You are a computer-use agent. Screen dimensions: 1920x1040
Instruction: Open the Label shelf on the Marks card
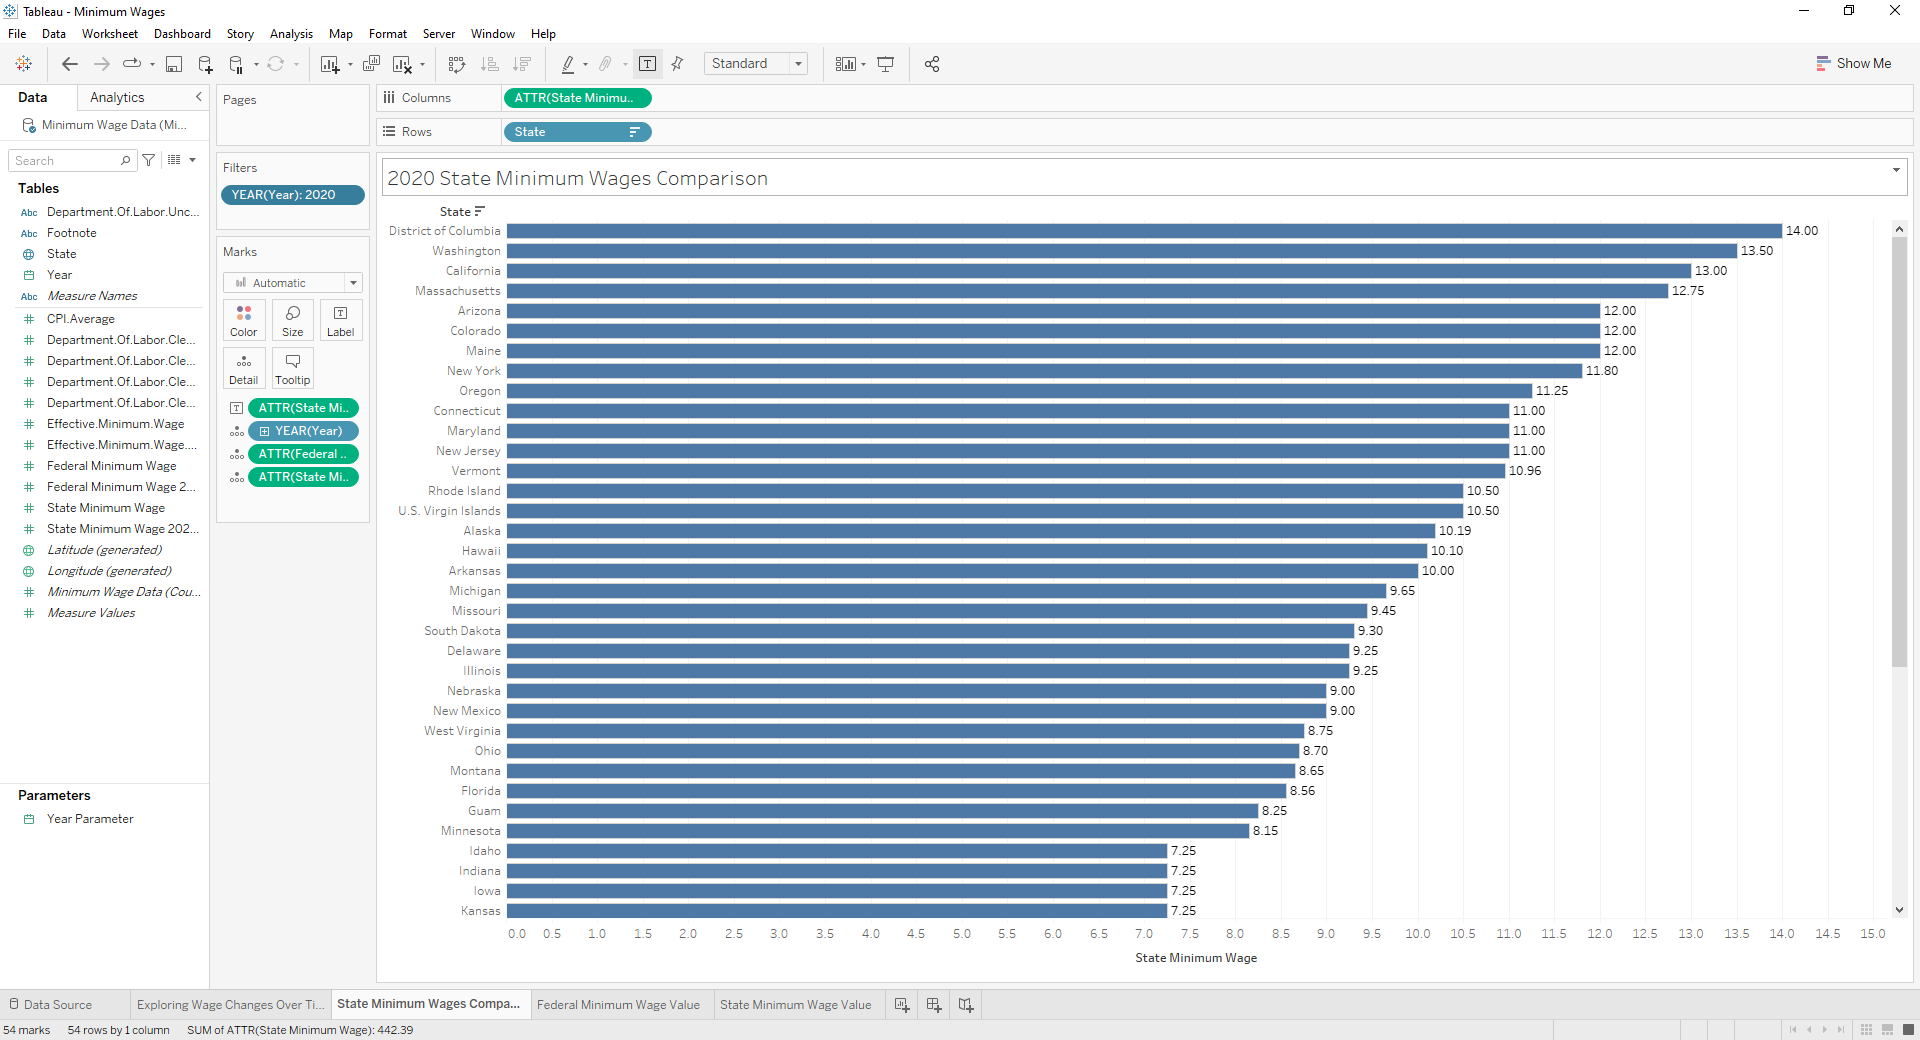pyautogui.click(x=341, y=320)
